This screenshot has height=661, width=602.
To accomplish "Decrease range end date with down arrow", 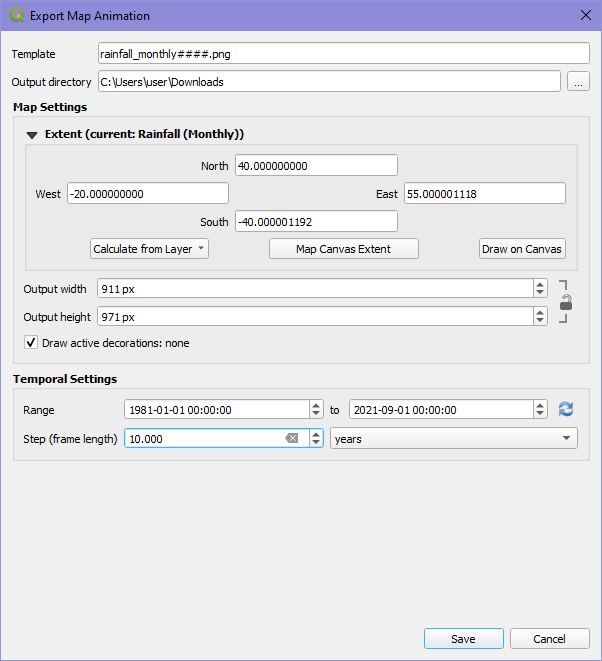I will pyautogui.click(x=540, y=414).
